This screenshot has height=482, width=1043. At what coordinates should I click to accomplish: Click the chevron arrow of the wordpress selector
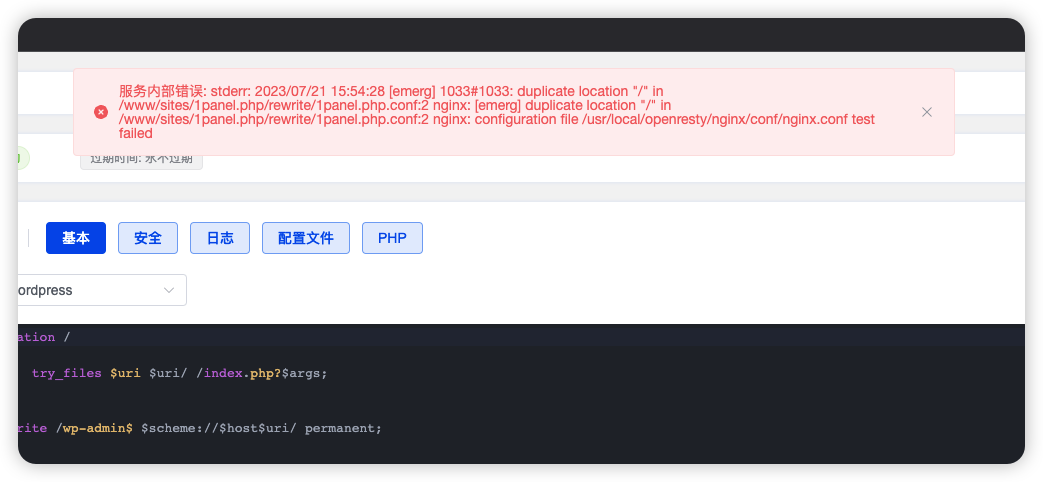pyautogui.click(x=169, y=290)
